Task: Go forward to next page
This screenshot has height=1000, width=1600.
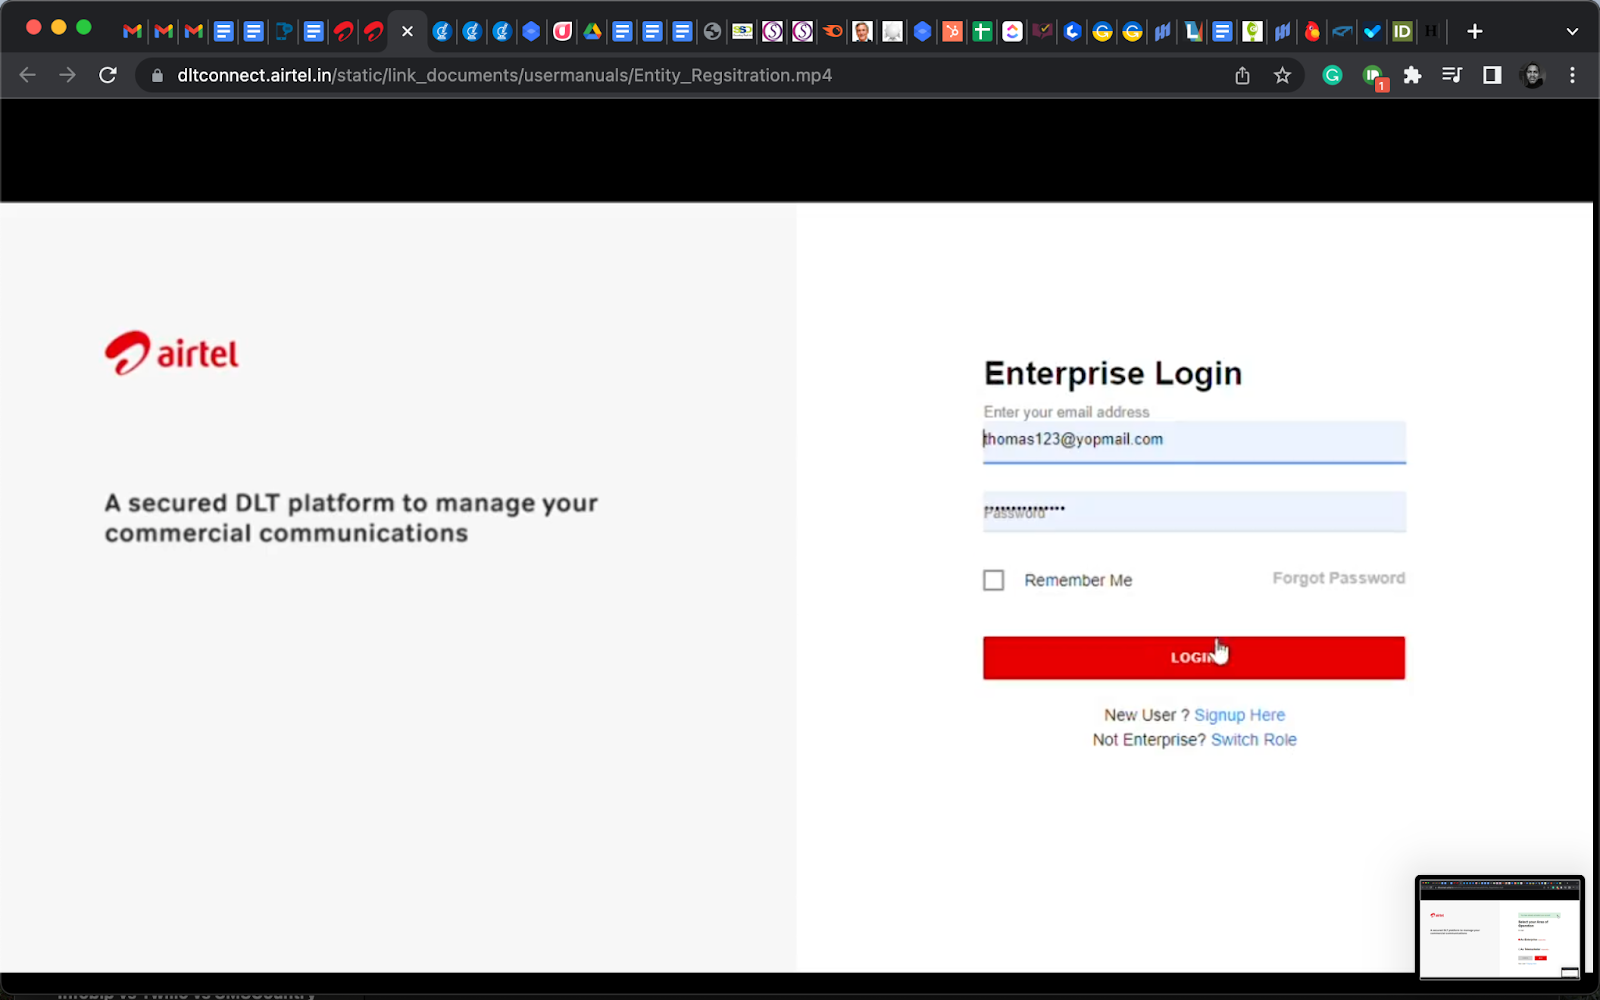Action: pos(67,75)
